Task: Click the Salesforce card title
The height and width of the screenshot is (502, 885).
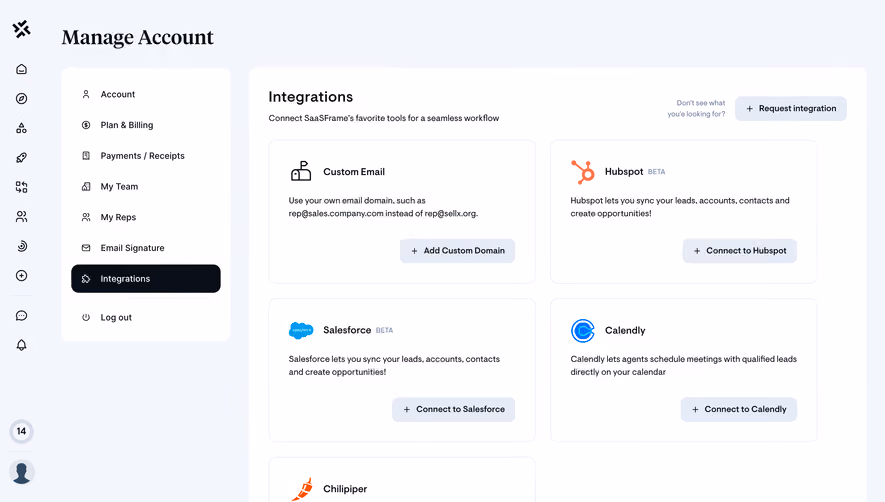Action: pos(347,330)
